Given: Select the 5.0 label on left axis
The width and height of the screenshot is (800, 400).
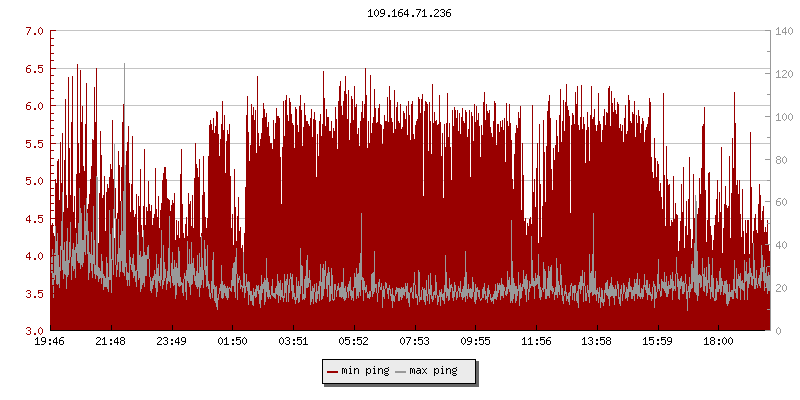Looking at the screenshot, I should click(x=34, y=181).
